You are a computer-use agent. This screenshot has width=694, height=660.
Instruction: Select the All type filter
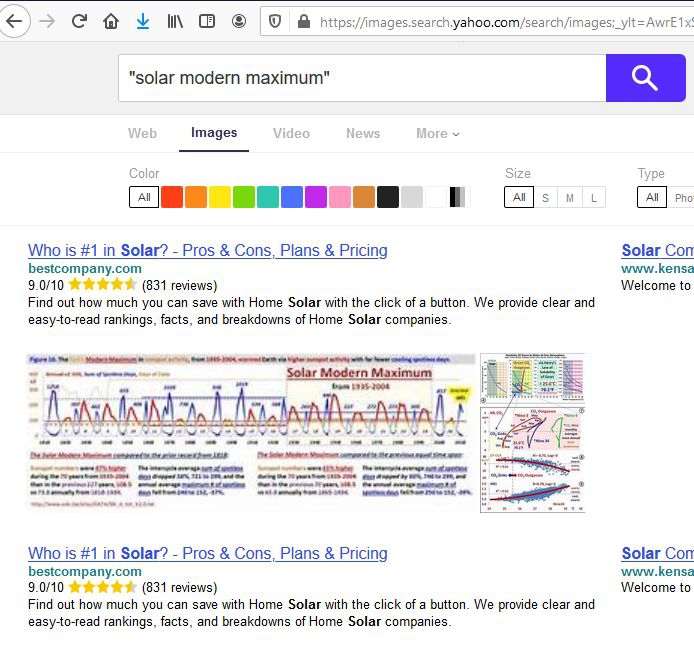click(x=652, y=197)
